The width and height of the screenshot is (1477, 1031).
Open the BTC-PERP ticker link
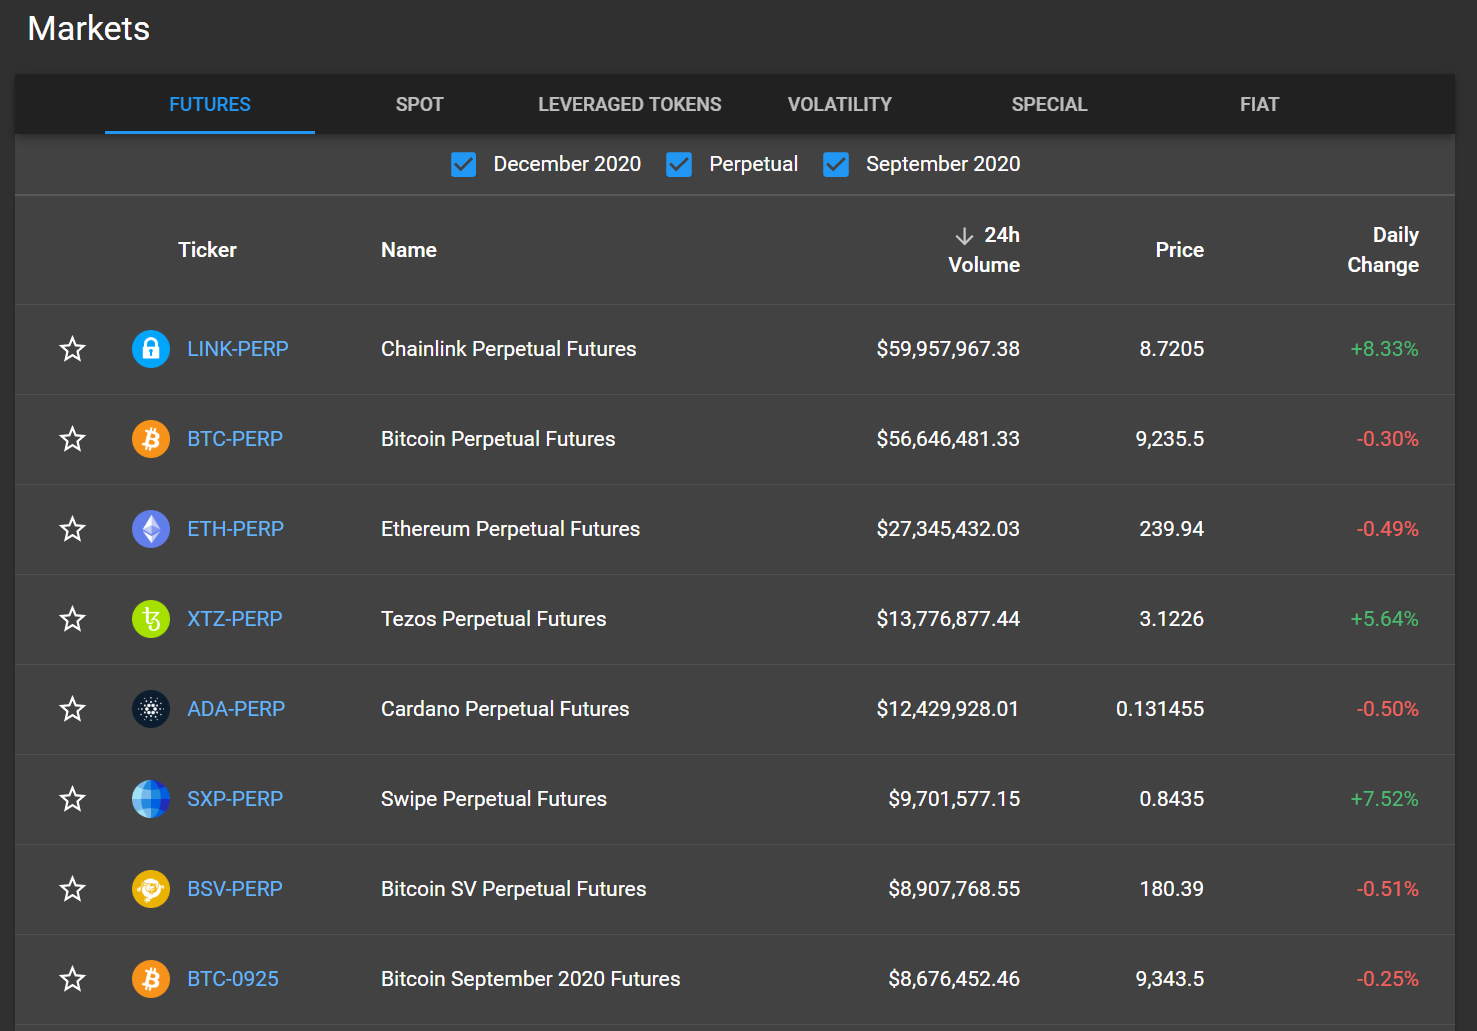(235, 439)
